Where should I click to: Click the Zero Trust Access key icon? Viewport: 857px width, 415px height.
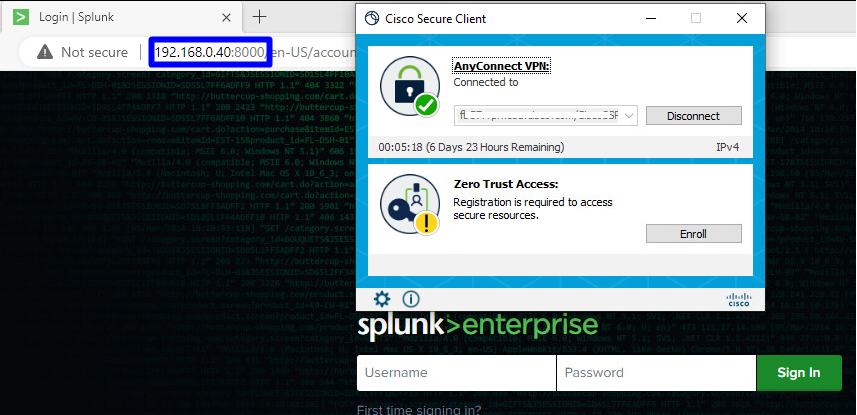point(410,204)
